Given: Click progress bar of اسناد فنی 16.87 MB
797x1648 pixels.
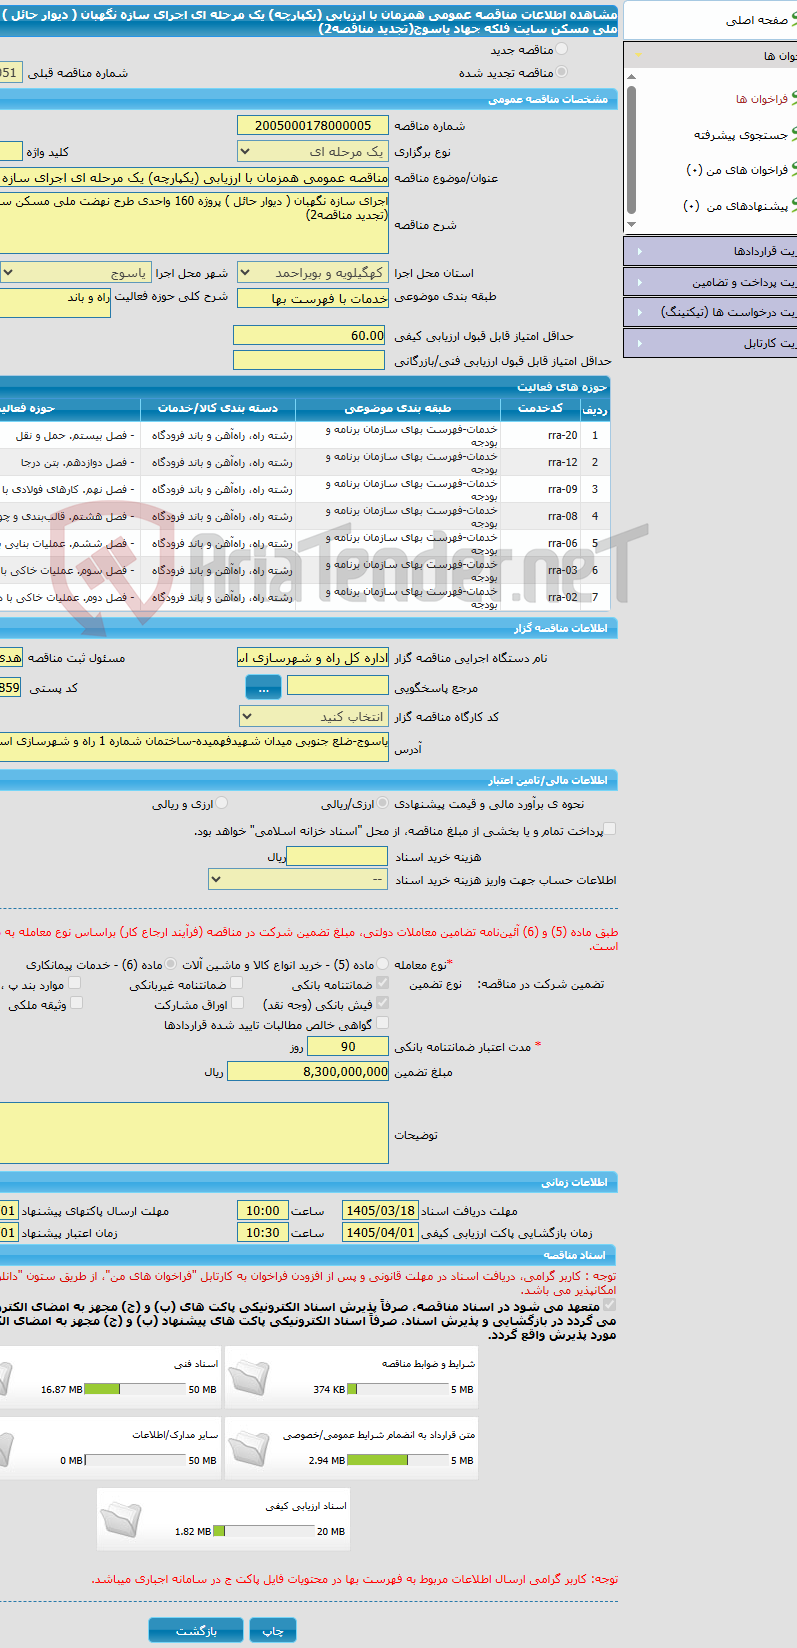Looking at the screenshot, I should (135, 1389).
